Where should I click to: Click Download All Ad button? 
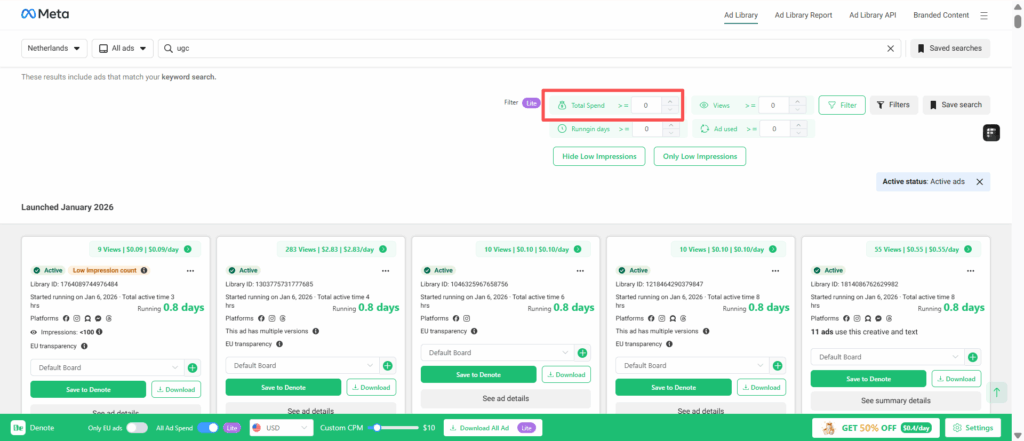click(x=493, y=428)
